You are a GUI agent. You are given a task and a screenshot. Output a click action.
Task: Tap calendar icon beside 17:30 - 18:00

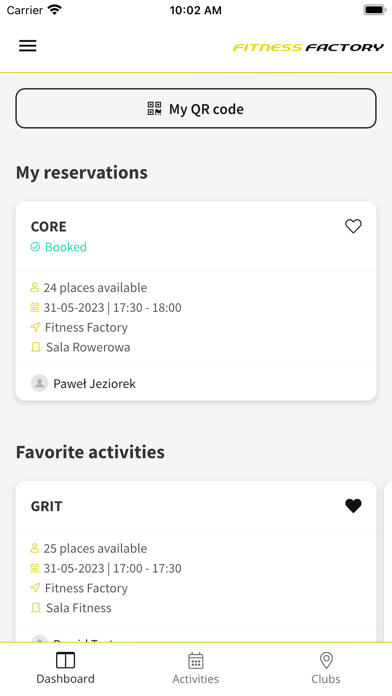pos(35,307)
